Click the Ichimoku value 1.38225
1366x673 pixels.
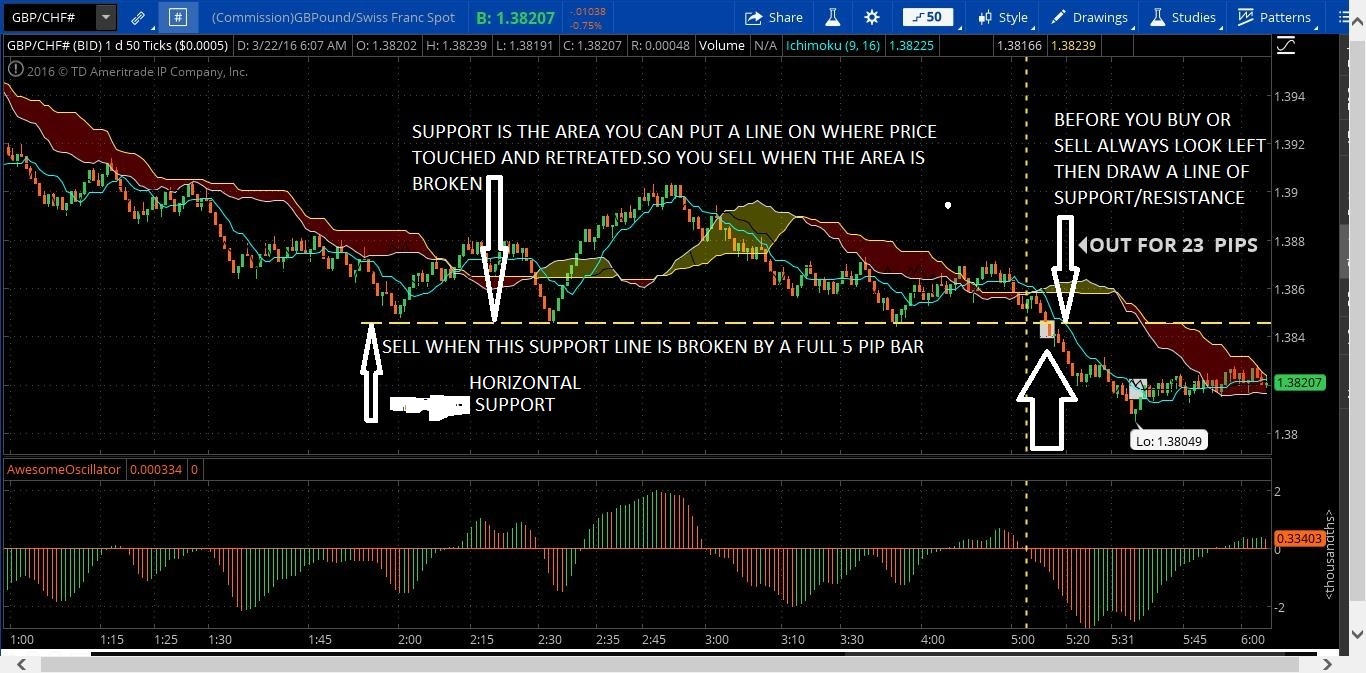tap(911, 46)
